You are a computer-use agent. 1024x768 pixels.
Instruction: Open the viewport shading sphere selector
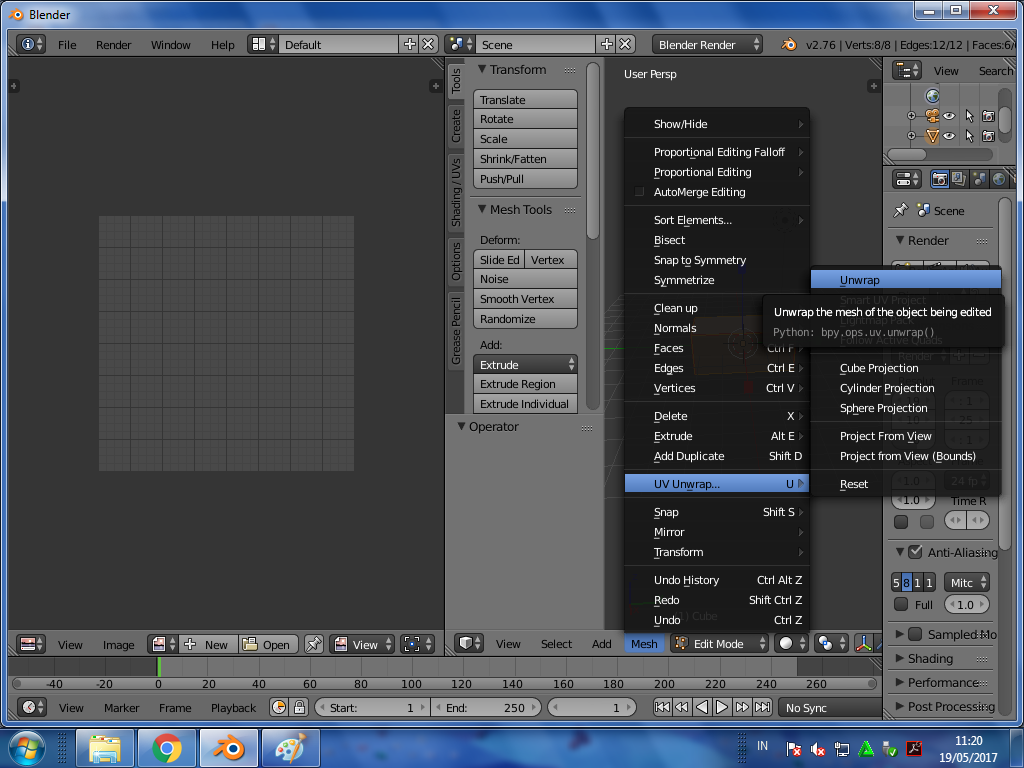click(x=792, y=644)
